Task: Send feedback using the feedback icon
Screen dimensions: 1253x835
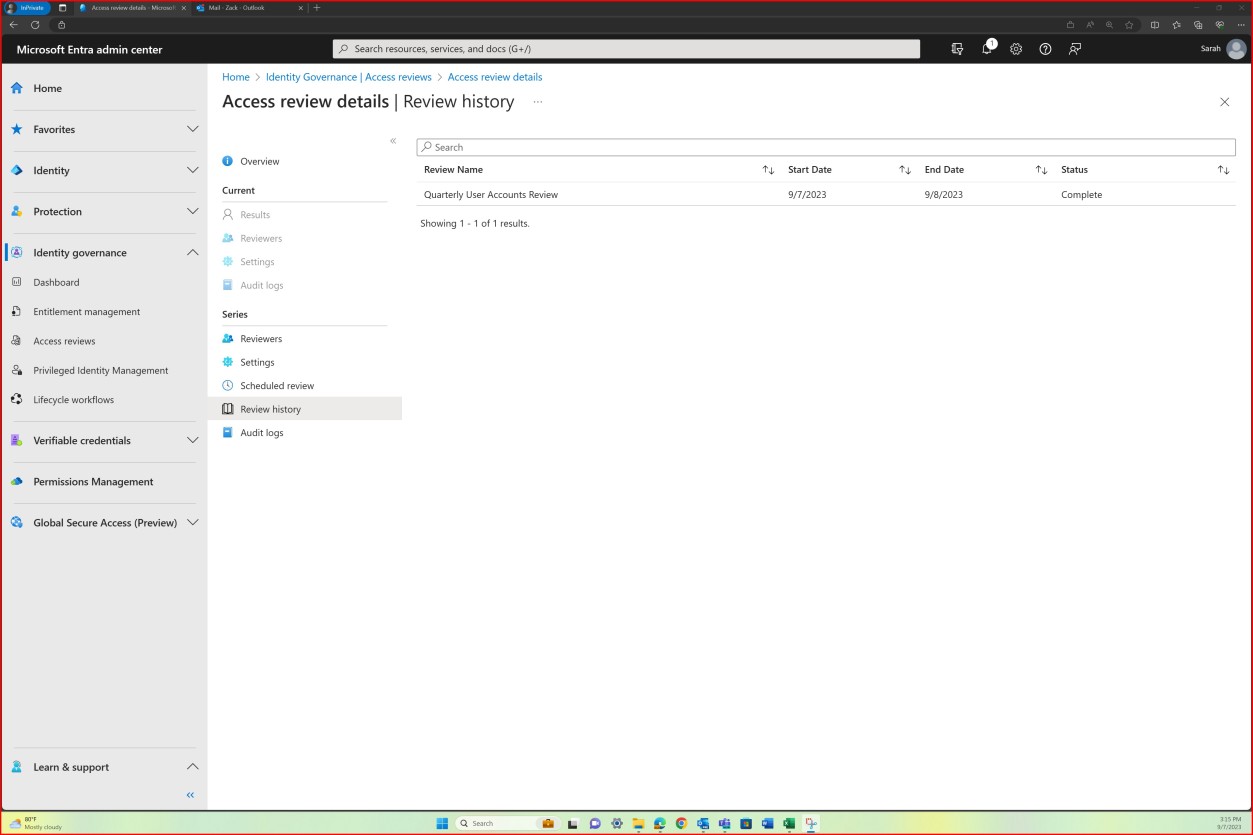Action: (1074, 48)
